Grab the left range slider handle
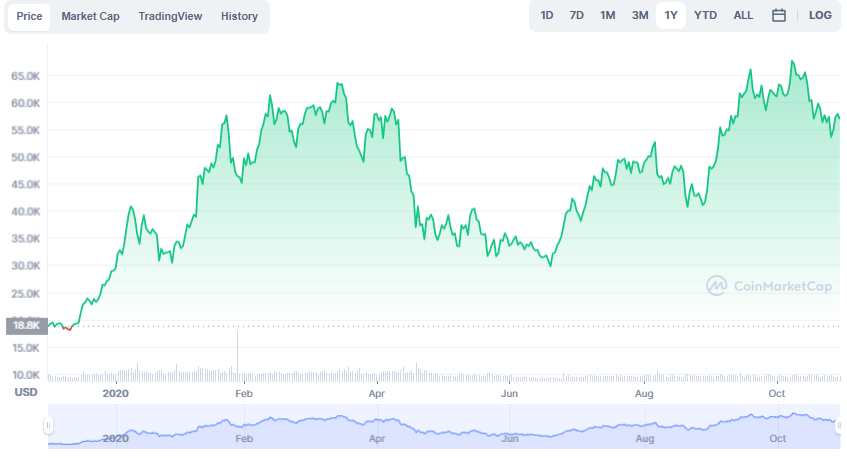Image resolution: width=847 pixels, height=458 pixels. coord(48,426)
